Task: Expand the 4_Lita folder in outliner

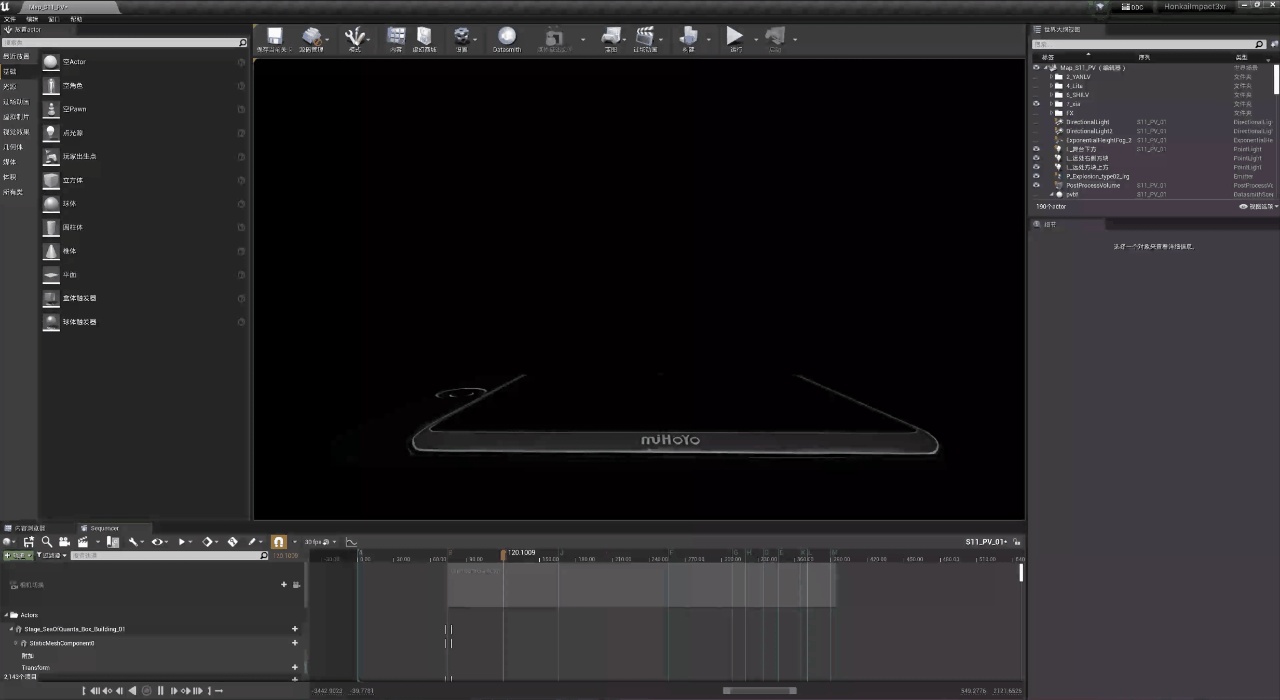Action: click(1051, 86)
